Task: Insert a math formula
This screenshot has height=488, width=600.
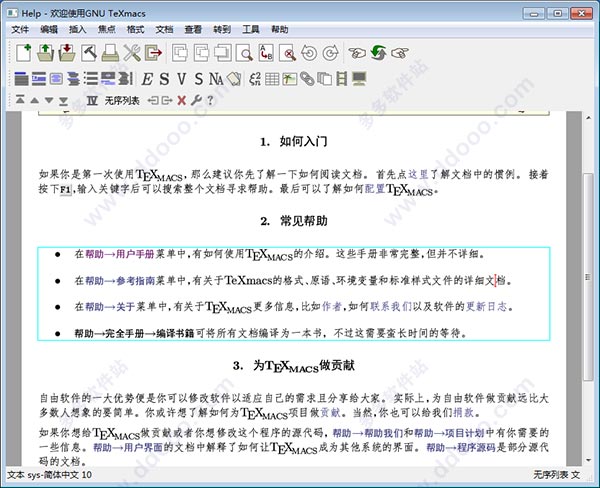Action: pyautogui.click(x=255, y=79)
